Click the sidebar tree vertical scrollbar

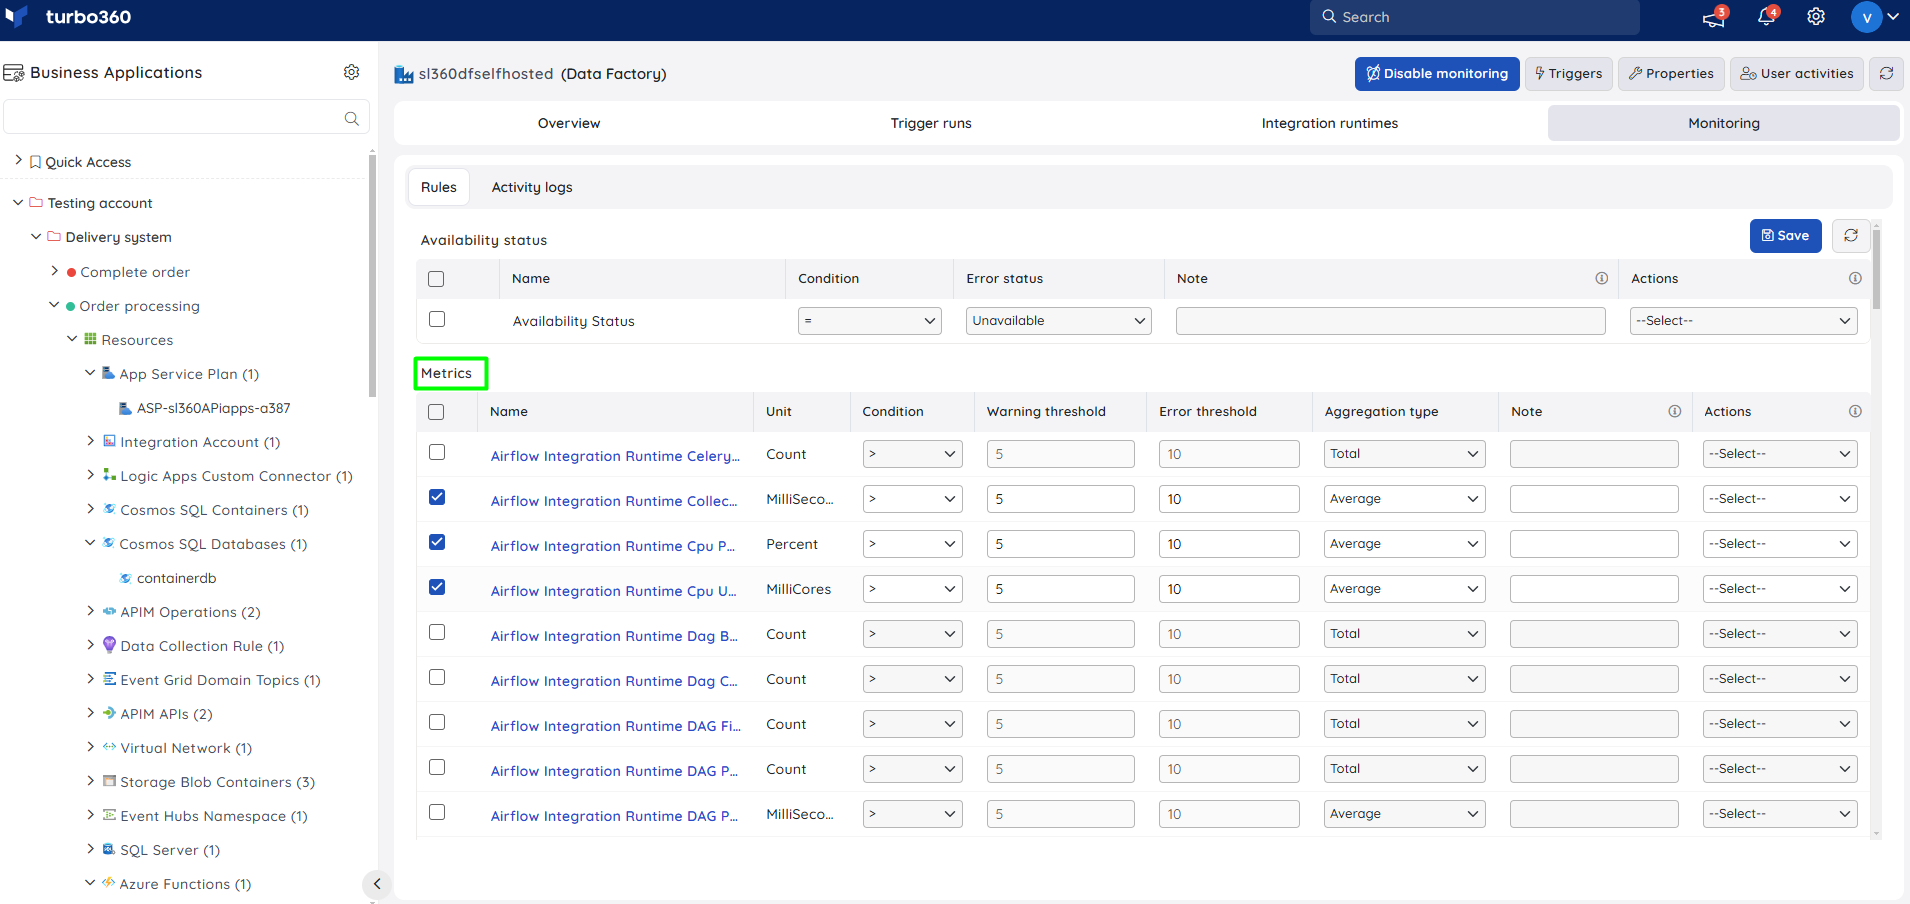point(373,275)
